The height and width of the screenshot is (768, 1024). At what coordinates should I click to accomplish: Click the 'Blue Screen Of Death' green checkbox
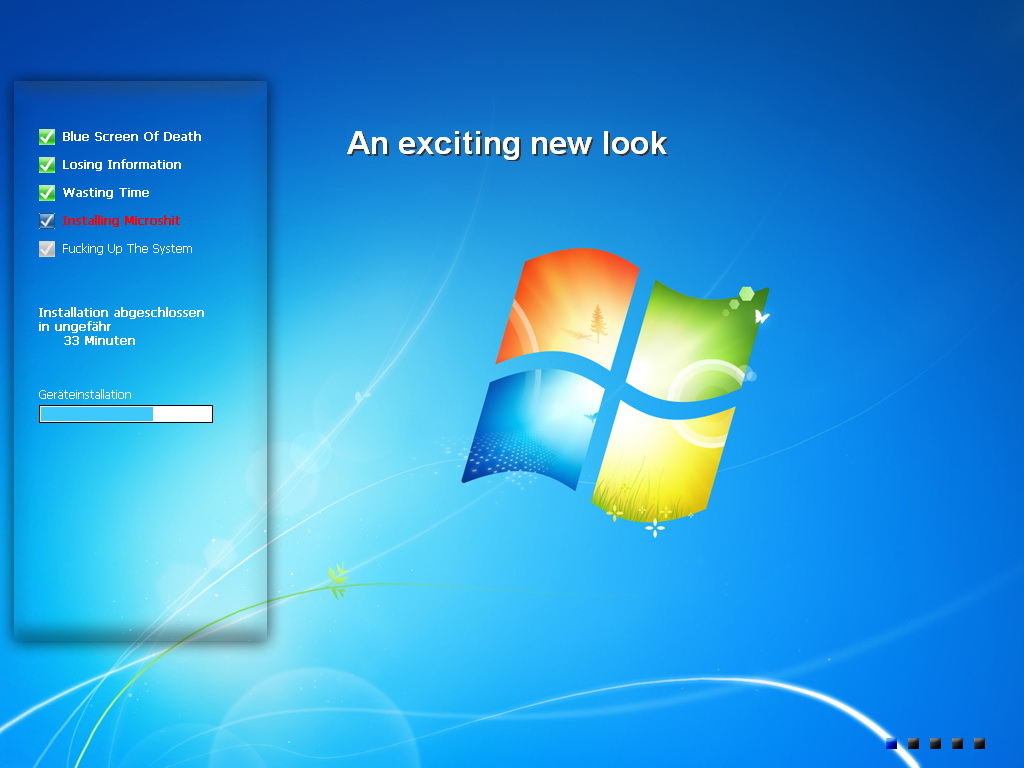click(47, 137)
